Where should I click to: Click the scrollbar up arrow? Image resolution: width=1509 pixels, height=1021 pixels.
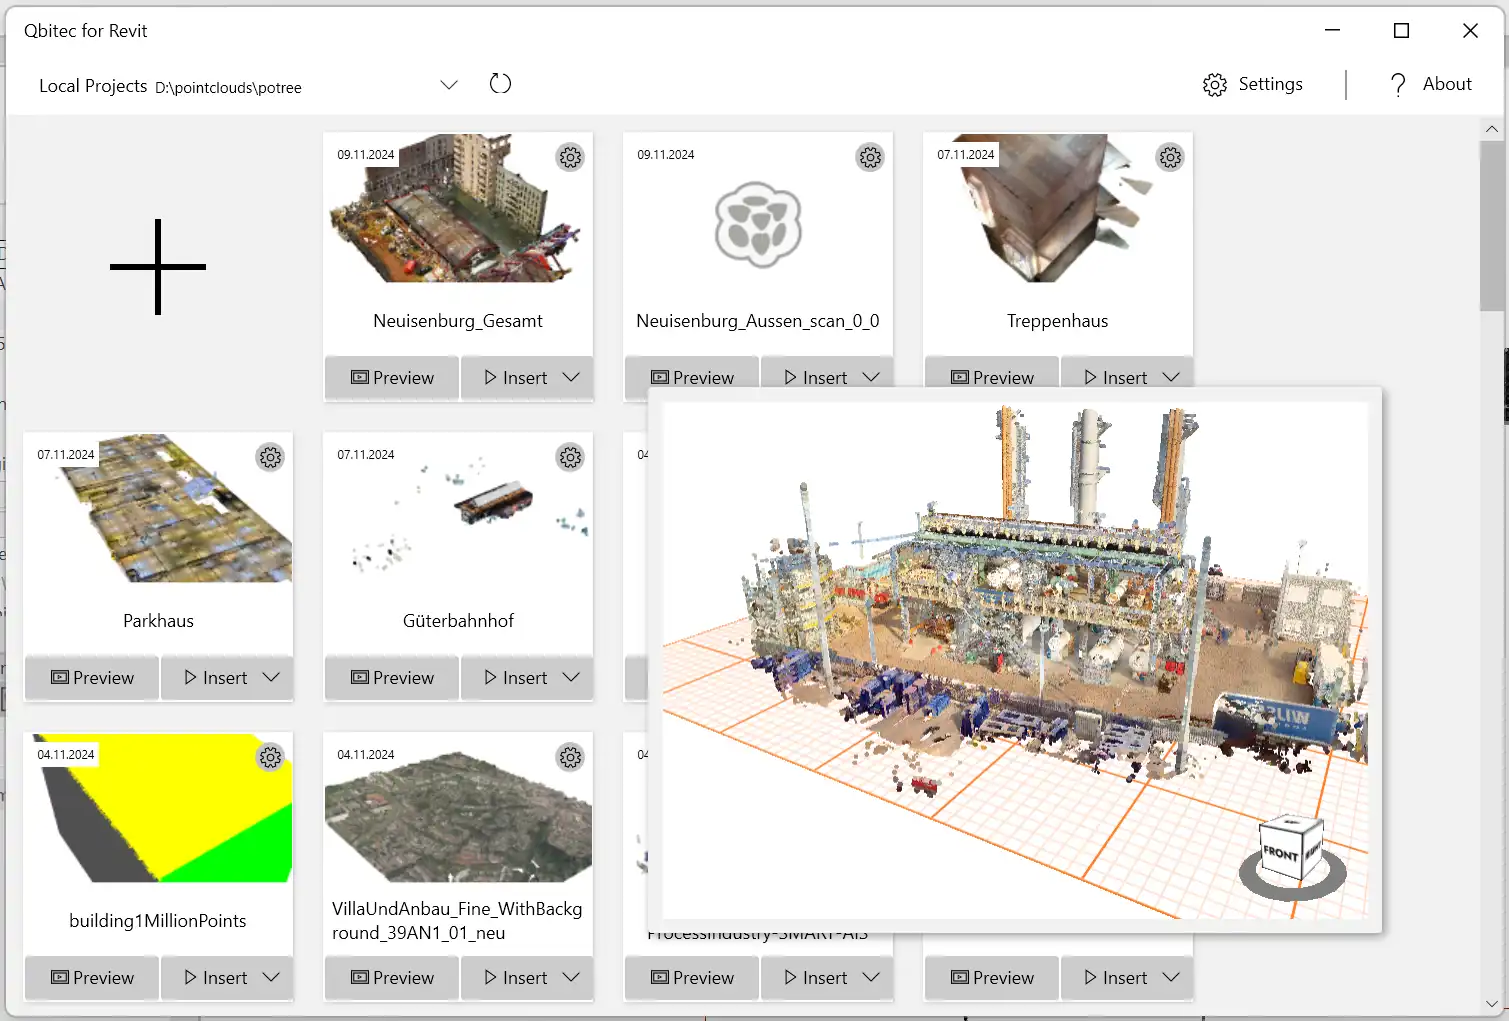[x=1491, y=129]
